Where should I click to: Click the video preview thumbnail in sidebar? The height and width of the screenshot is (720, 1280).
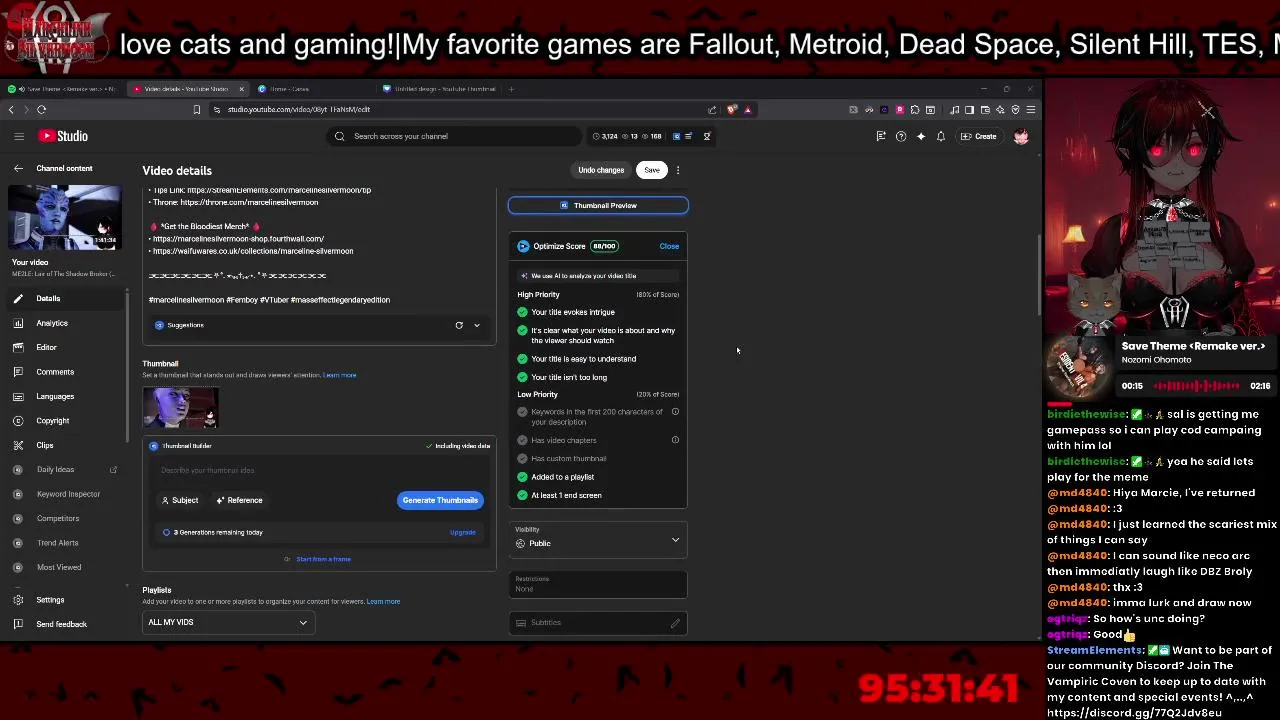pyautogui.click(x=65, y=217)
